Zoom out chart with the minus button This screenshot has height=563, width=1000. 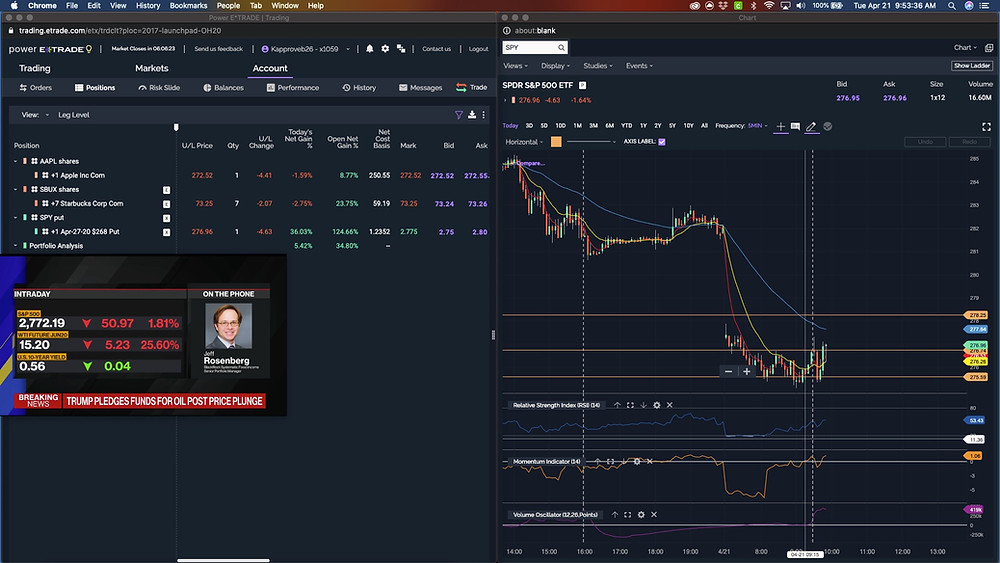click(x=728, y=371)
